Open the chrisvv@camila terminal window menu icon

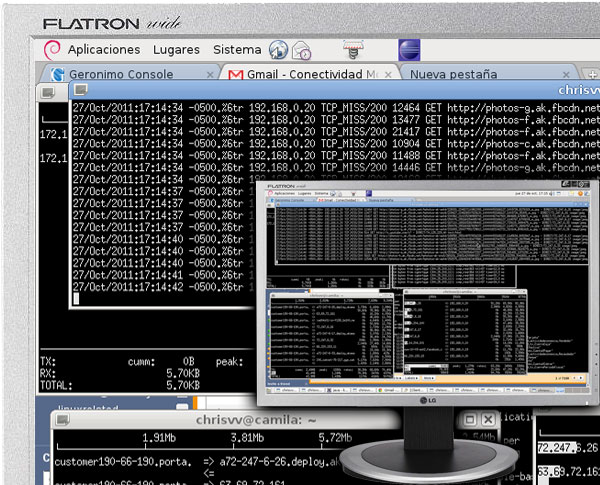pyautogui.click(x=63, y=421)
